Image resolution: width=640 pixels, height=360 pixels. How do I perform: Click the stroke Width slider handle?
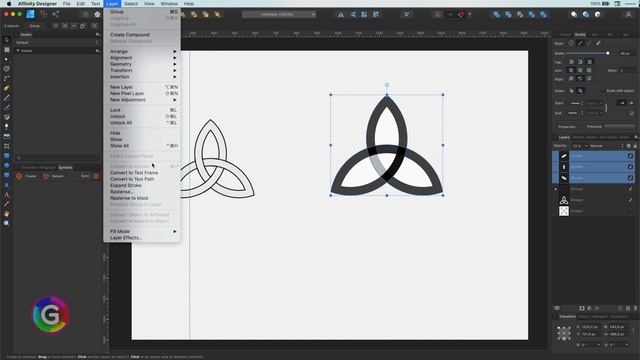point(608,53)
